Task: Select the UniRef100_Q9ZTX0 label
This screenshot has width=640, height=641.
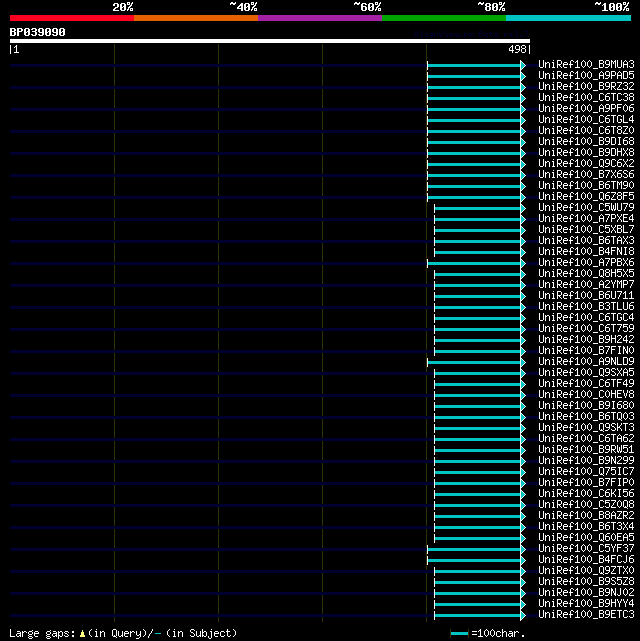Action: 586,571
